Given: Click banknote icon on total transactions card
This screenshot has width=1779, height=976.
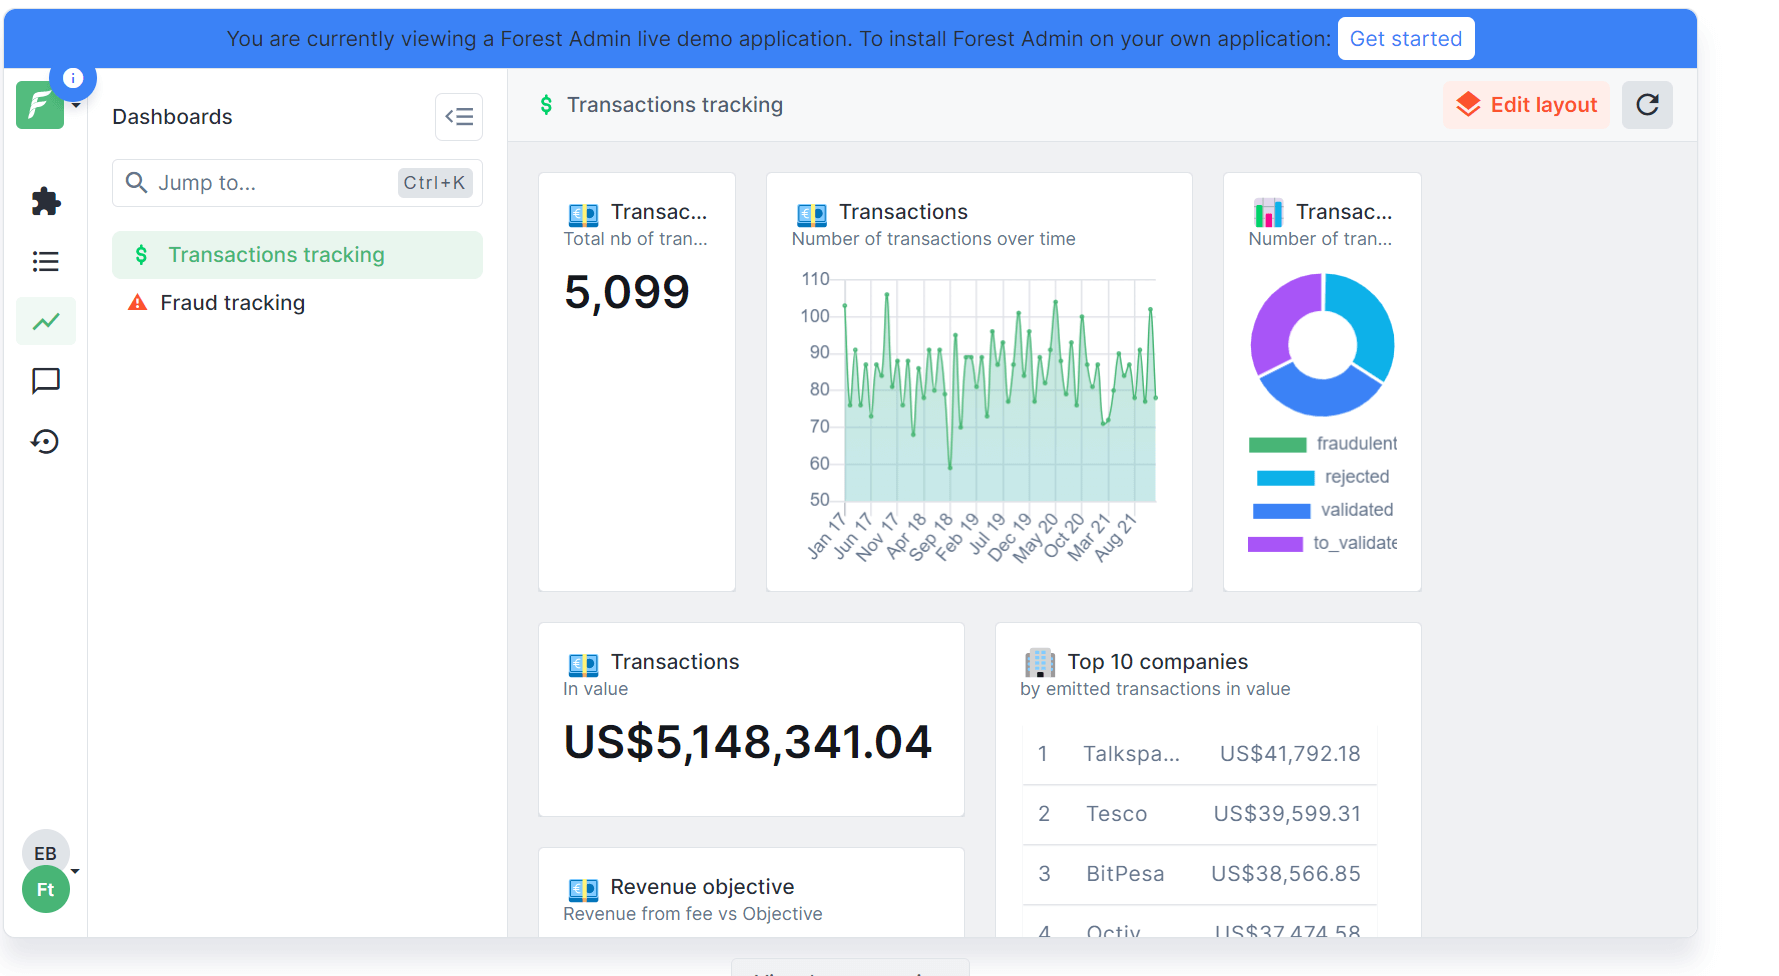Looking at the screenshot, I should tap(583, 213).
